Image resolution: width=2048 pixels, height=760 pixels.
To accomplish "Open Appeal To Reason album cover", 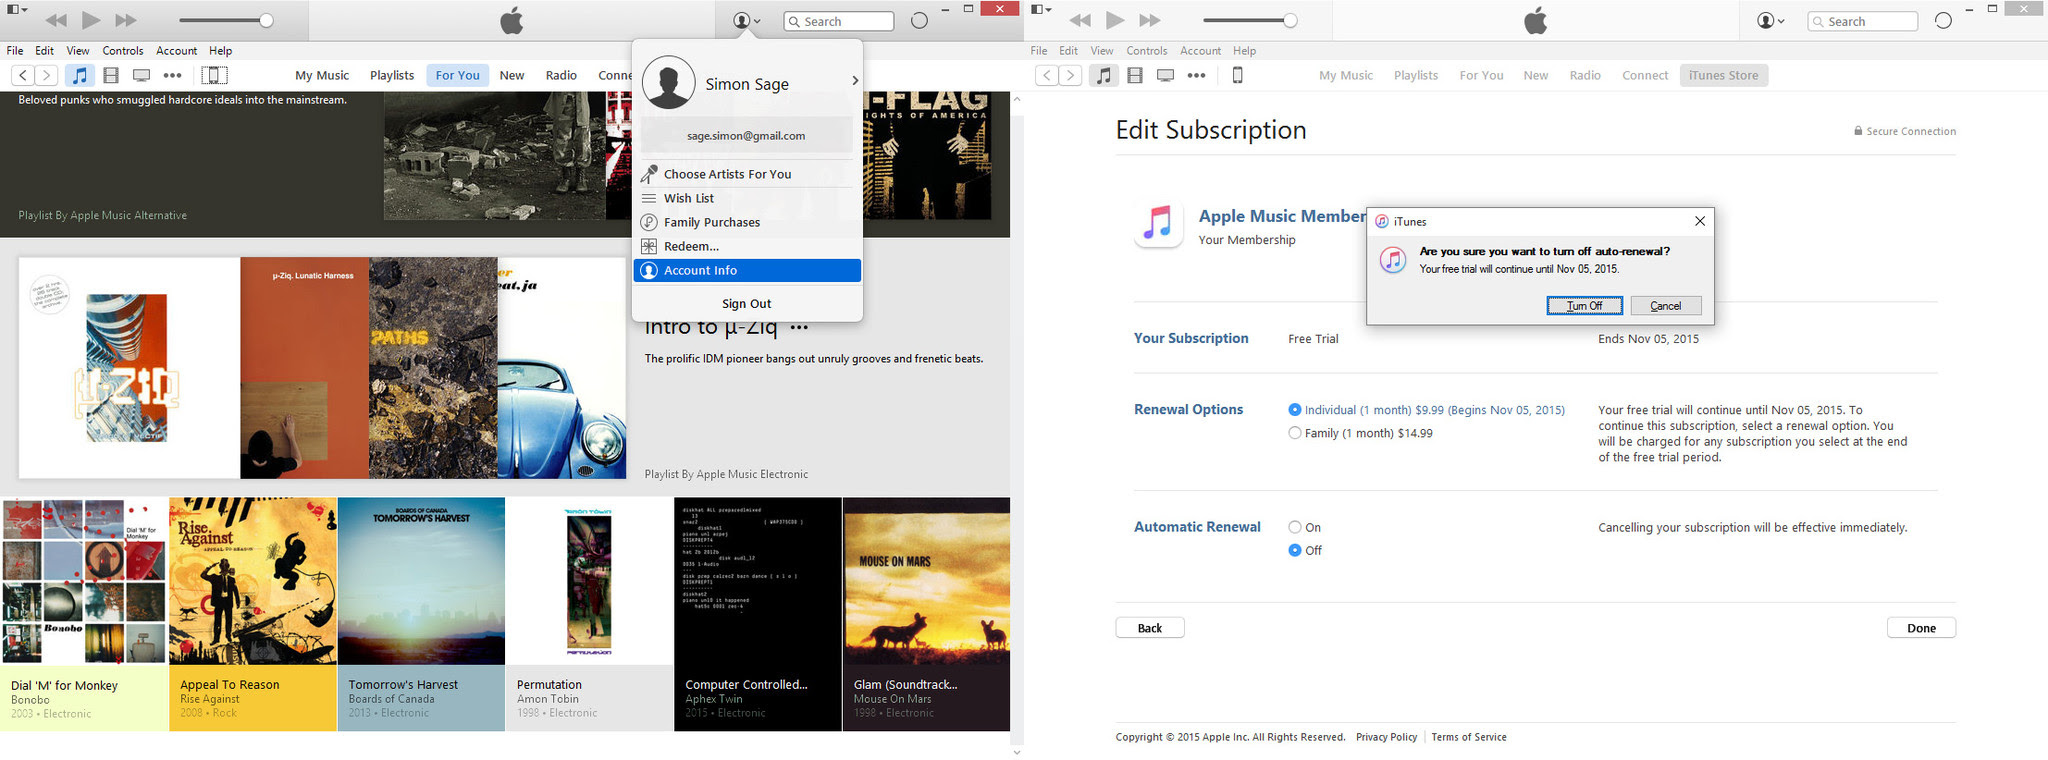I will (x=253, y=581).
